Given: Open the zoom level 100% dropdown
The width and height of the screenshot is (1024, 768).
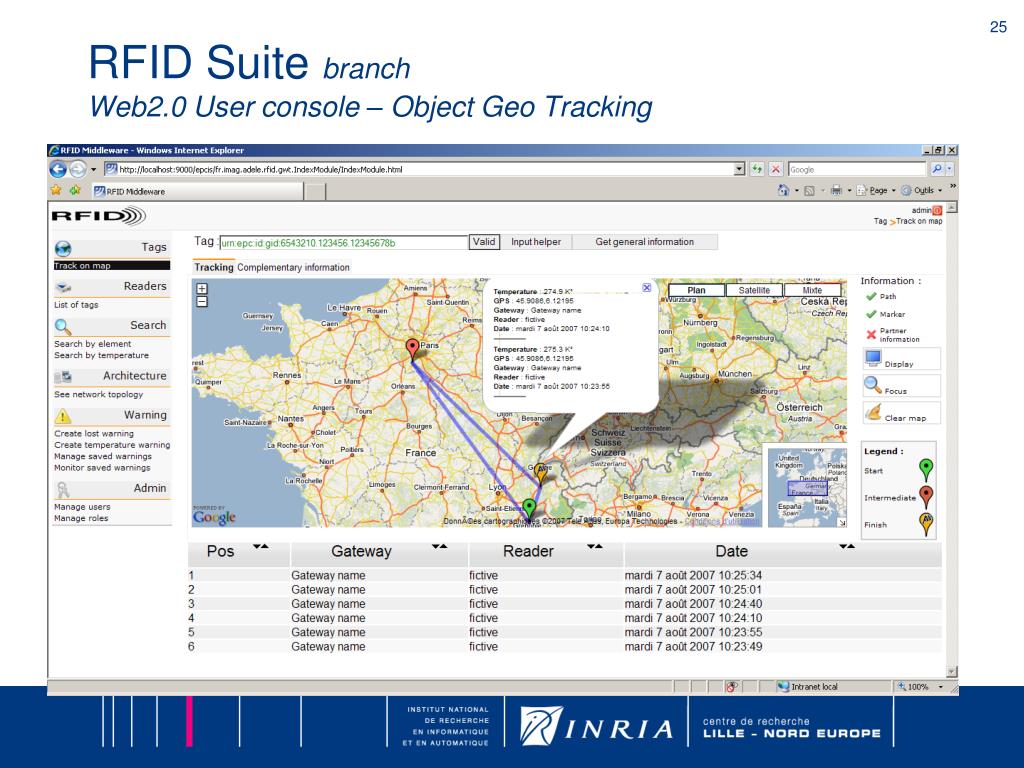Looking at the screenshot, I should point(941,687).
